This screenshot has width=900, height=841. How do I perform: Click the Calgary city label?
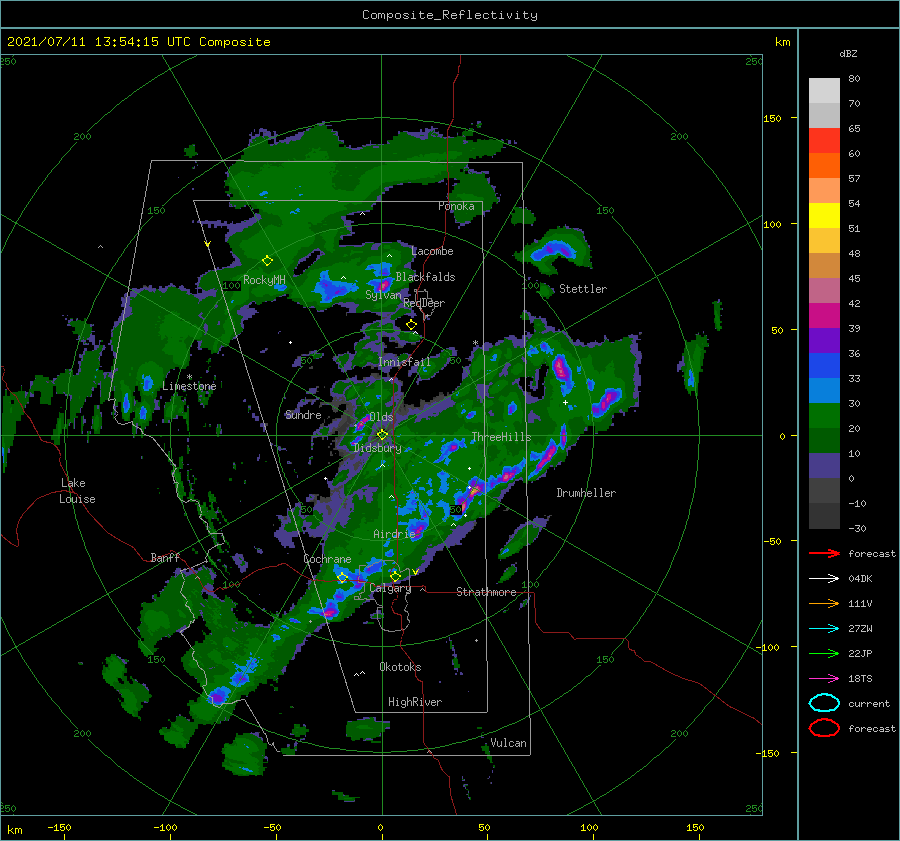click(390, 588)
